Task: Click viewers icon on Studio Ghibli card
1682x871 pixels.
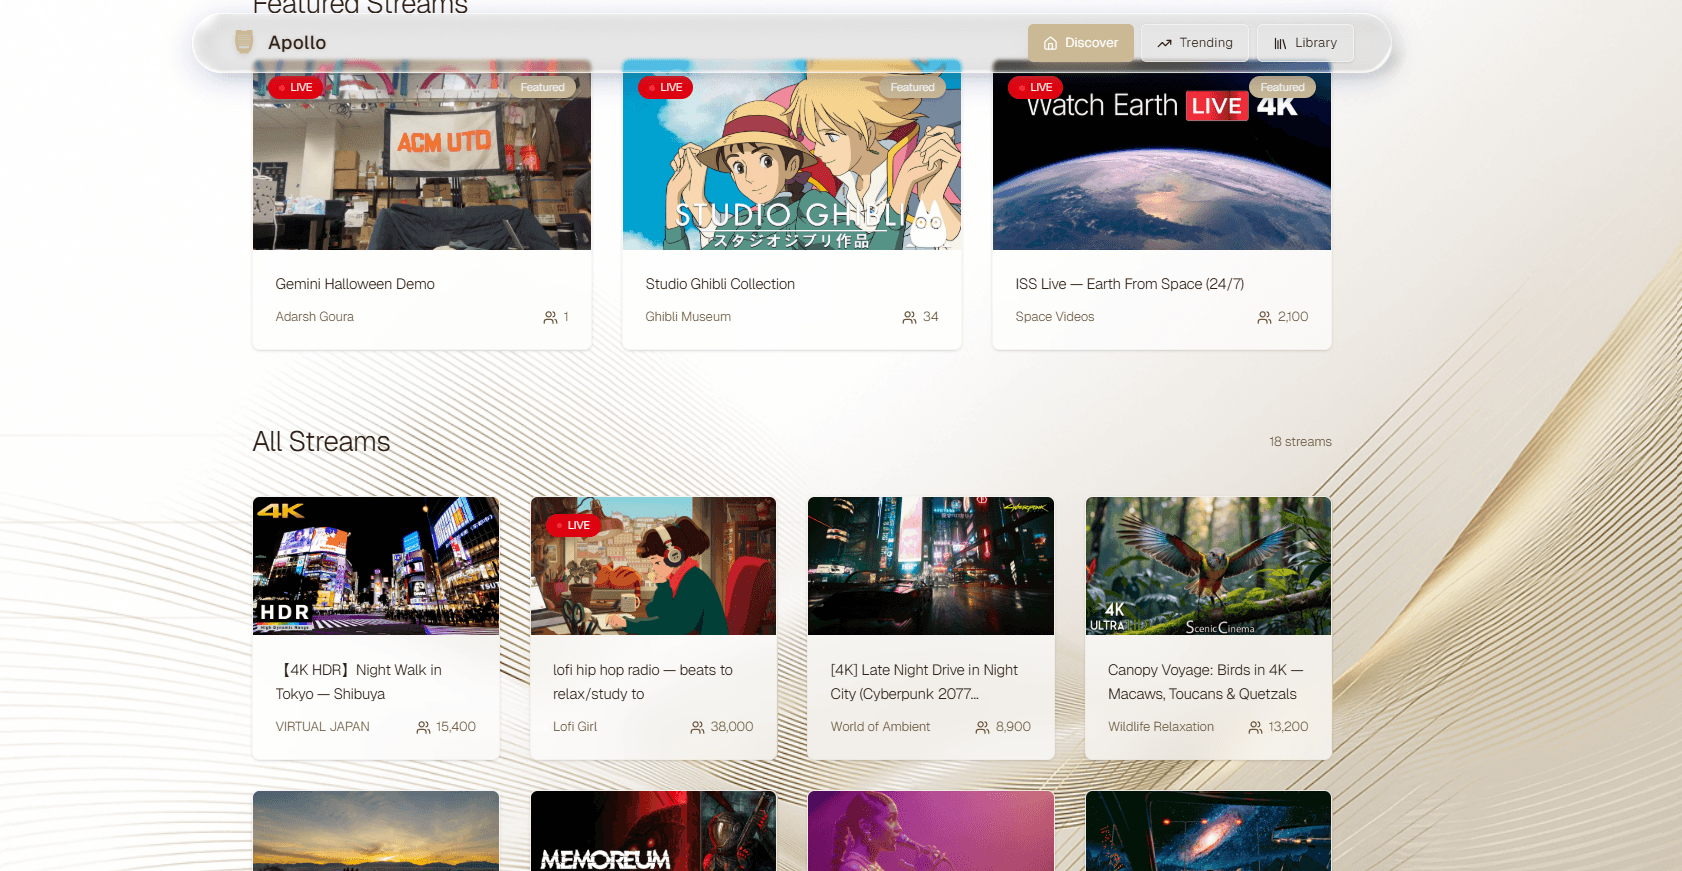Action: tap(909, 317)
